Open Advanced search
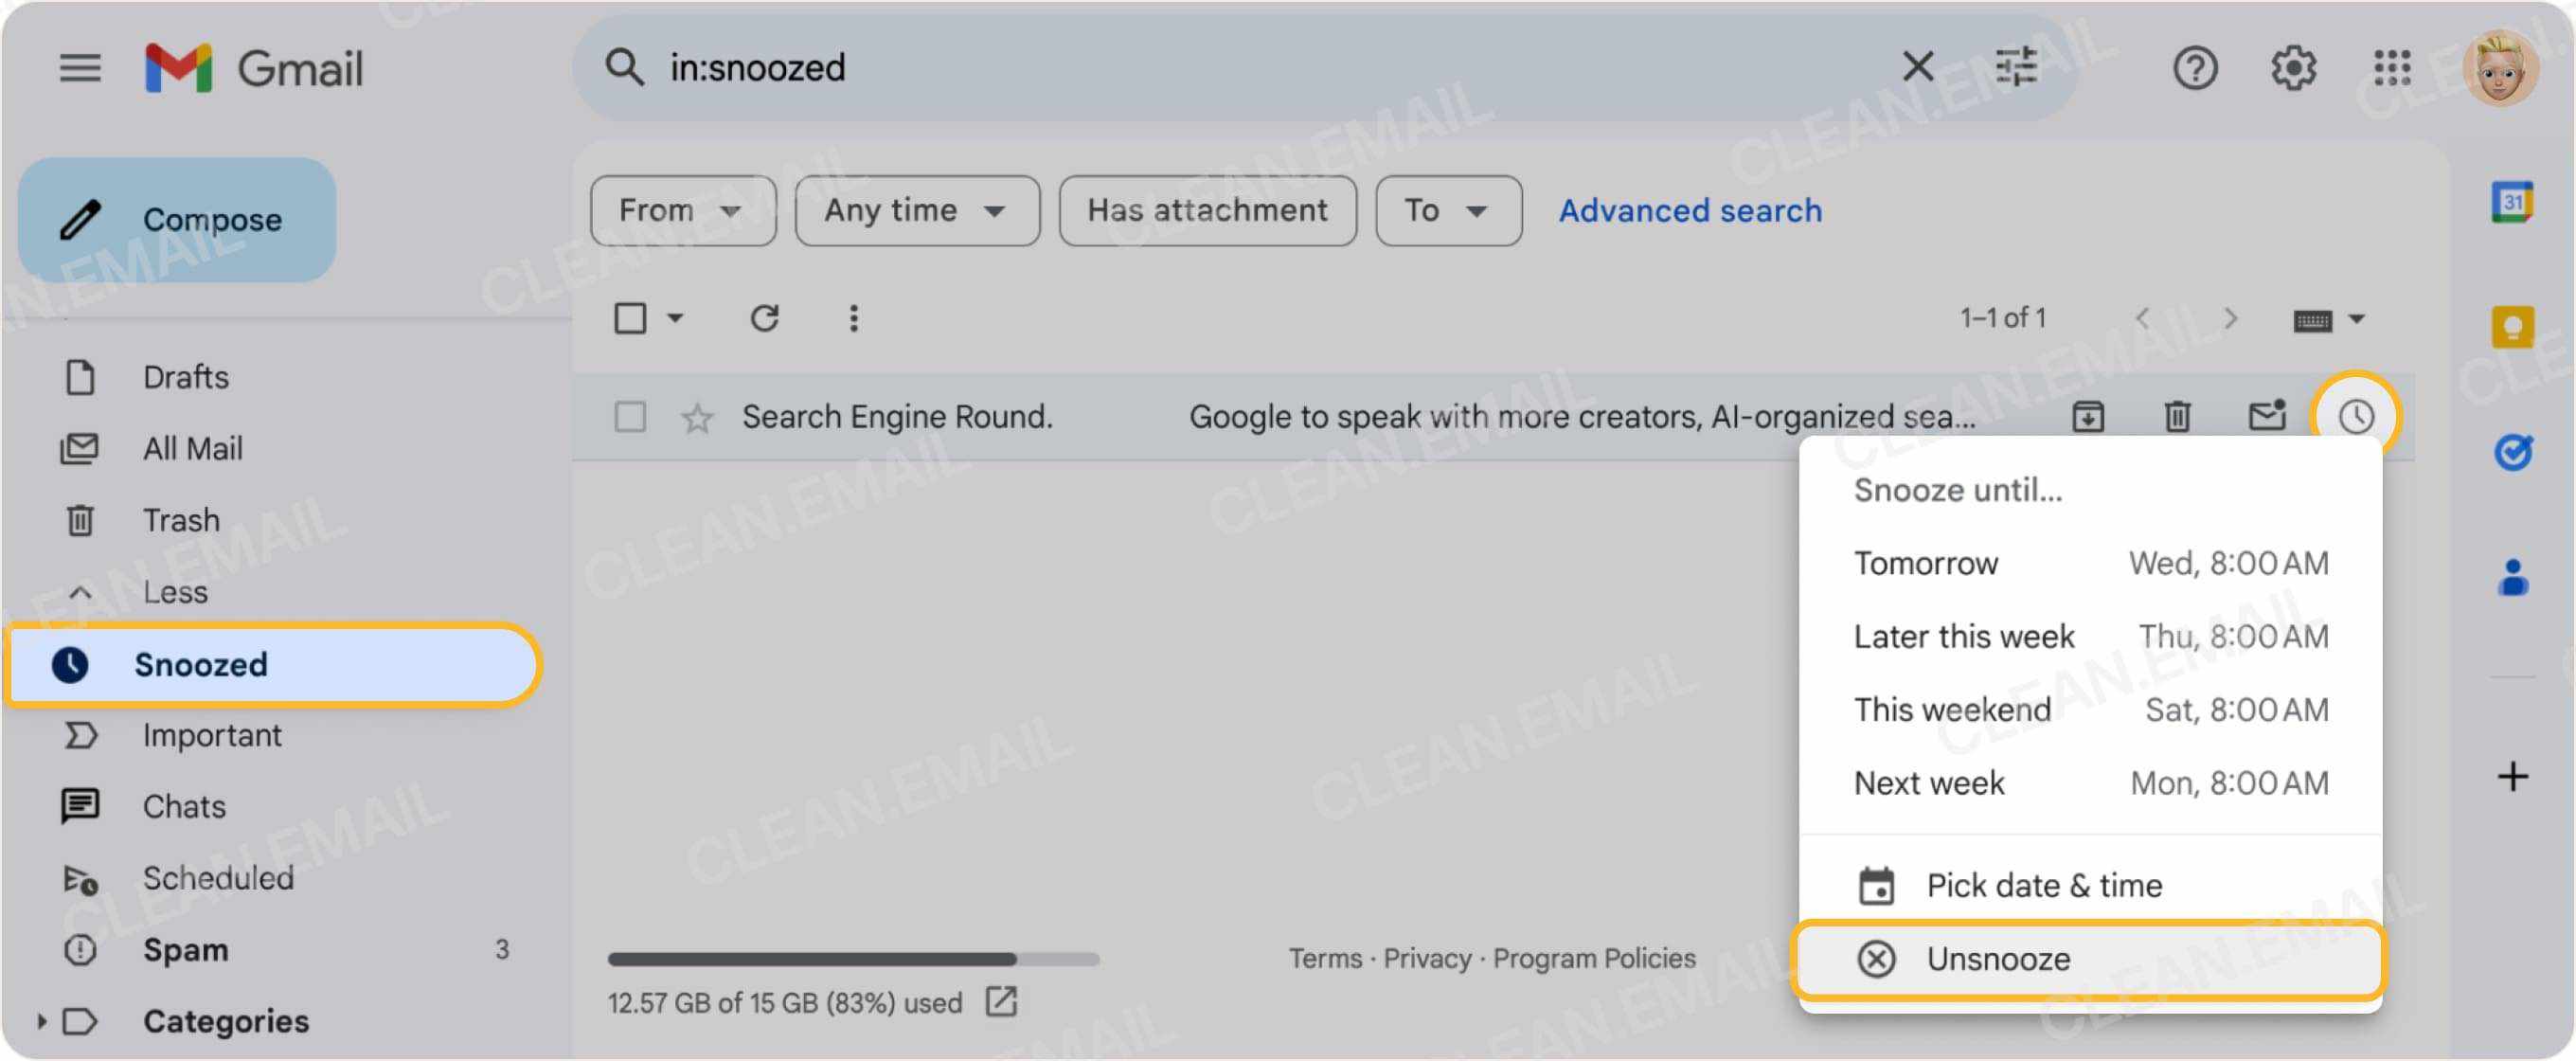Image resolution: width=2576 pixels, height=1061 pixels. pos(1689,210)
